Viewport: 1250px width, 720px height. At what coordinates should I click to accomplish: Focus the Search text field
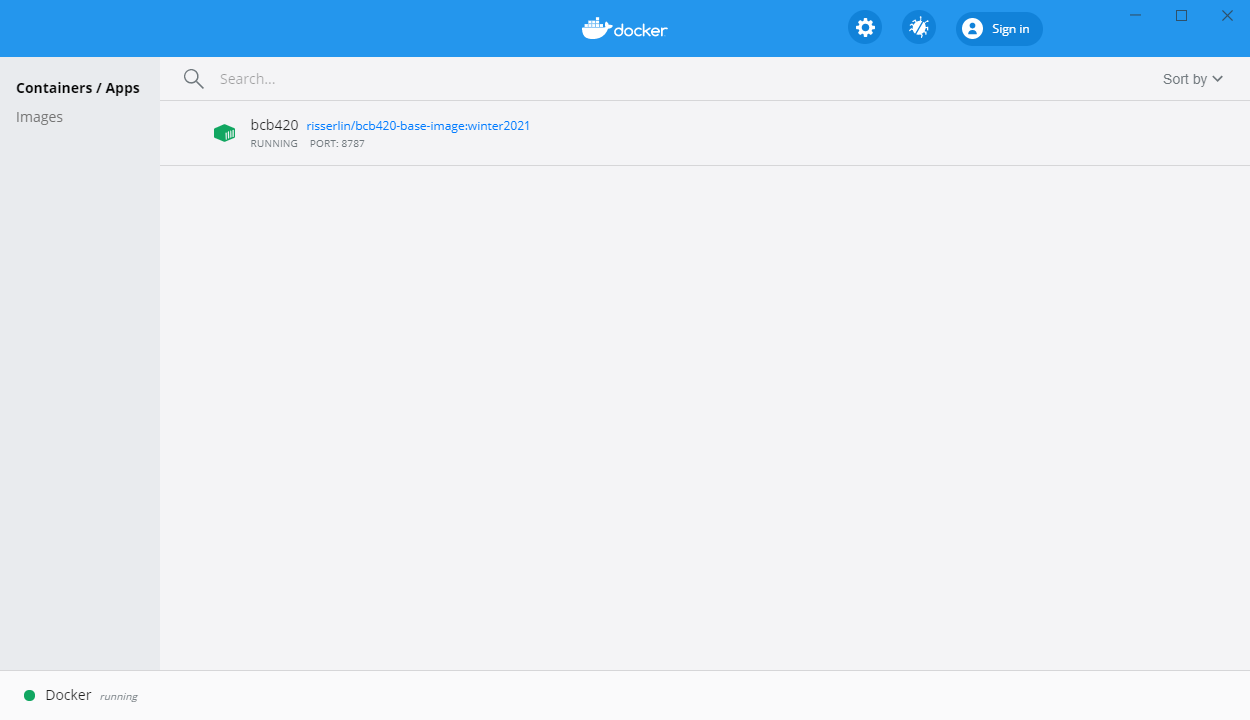pyautogui.click(x=600, y=79)
